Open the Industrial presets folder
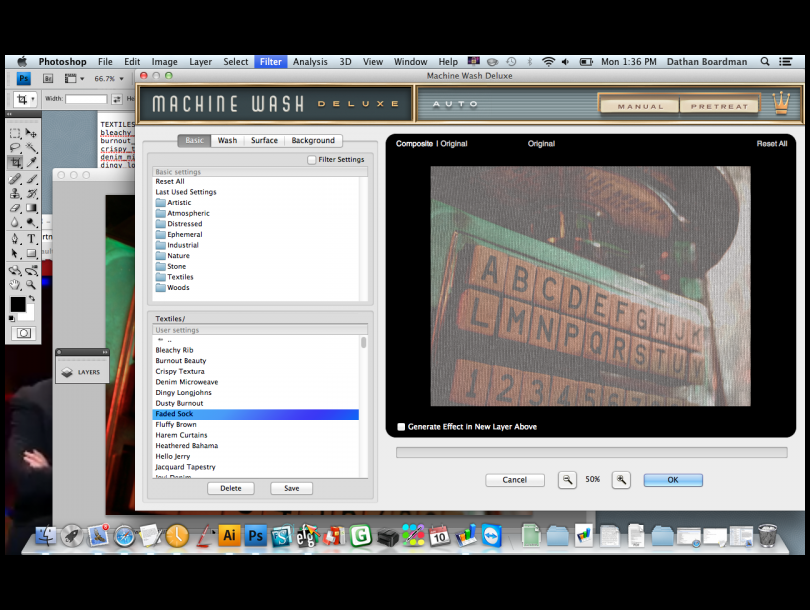This screenshot has height=610, width=810. 182,245
